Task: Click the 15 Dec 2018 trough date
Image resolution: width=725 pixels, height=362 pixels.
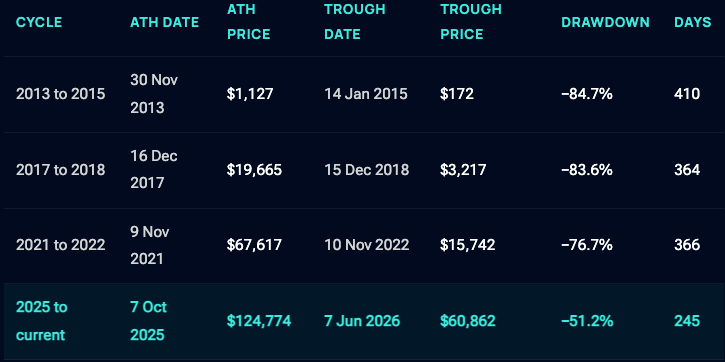Action: (x=367, y=170)
